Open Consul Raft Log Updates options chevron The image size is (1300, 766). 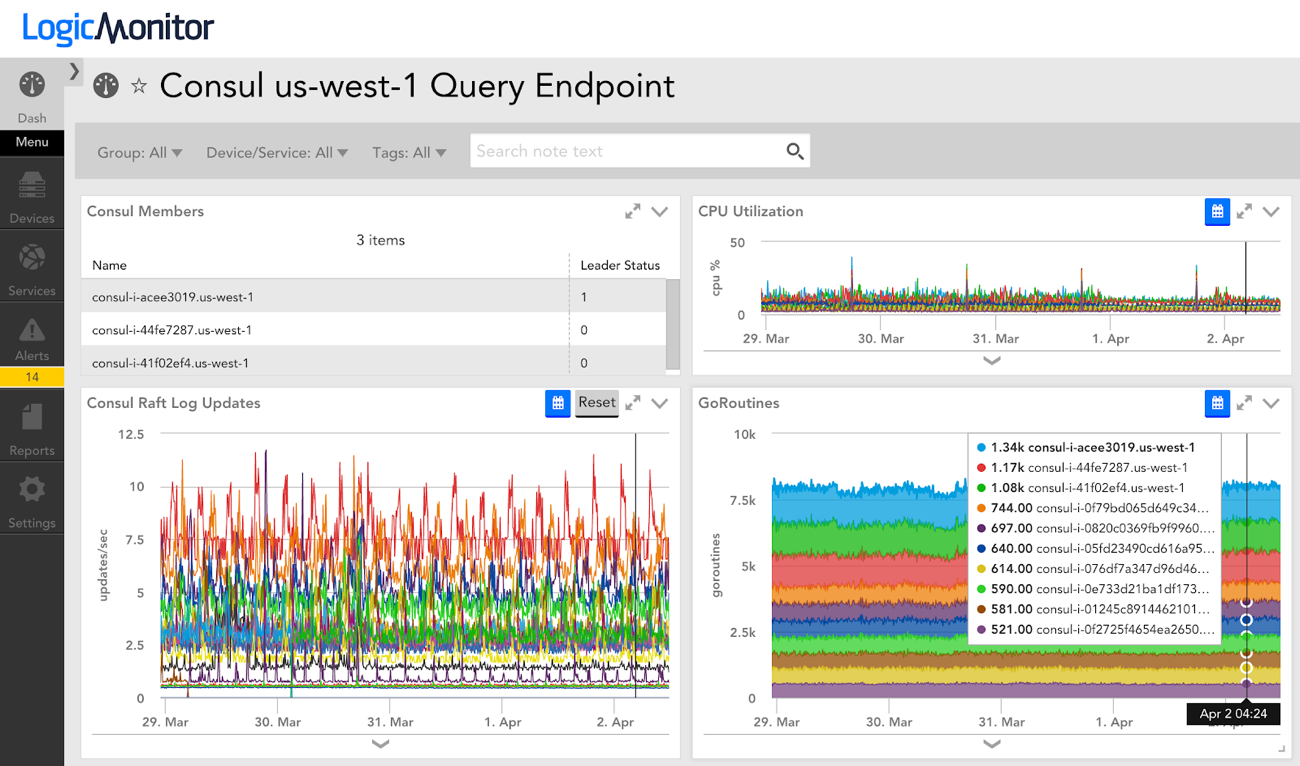[660, 403]
